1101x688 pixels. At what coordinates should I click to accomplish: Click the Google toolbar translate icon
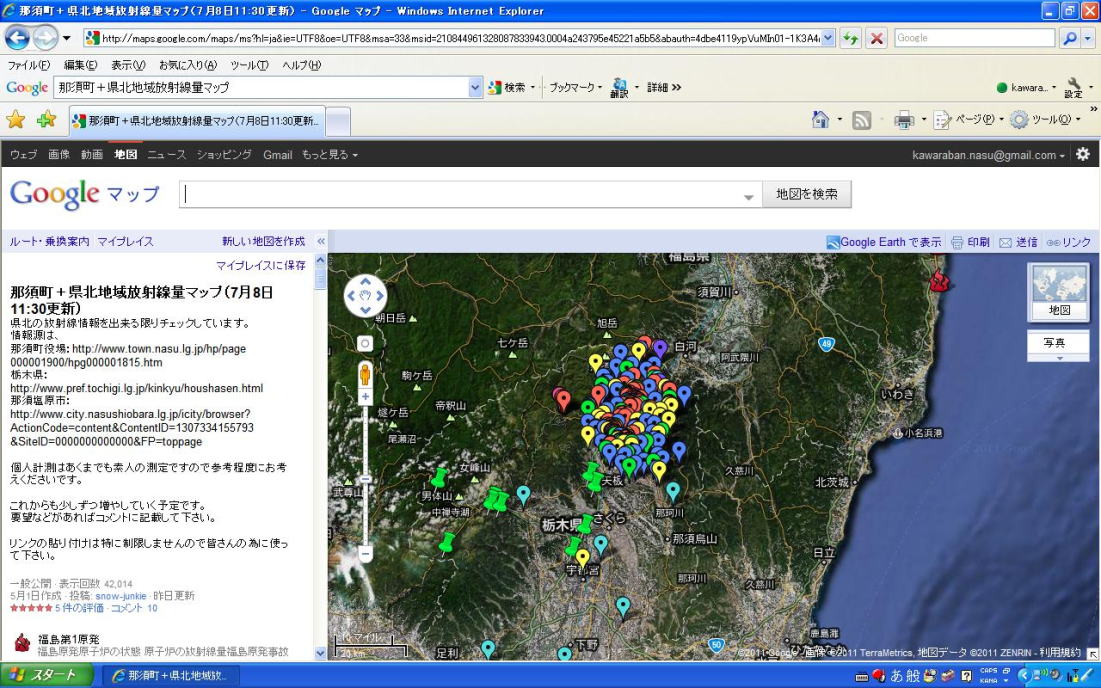pyautogui.click(x=619, y=88)
